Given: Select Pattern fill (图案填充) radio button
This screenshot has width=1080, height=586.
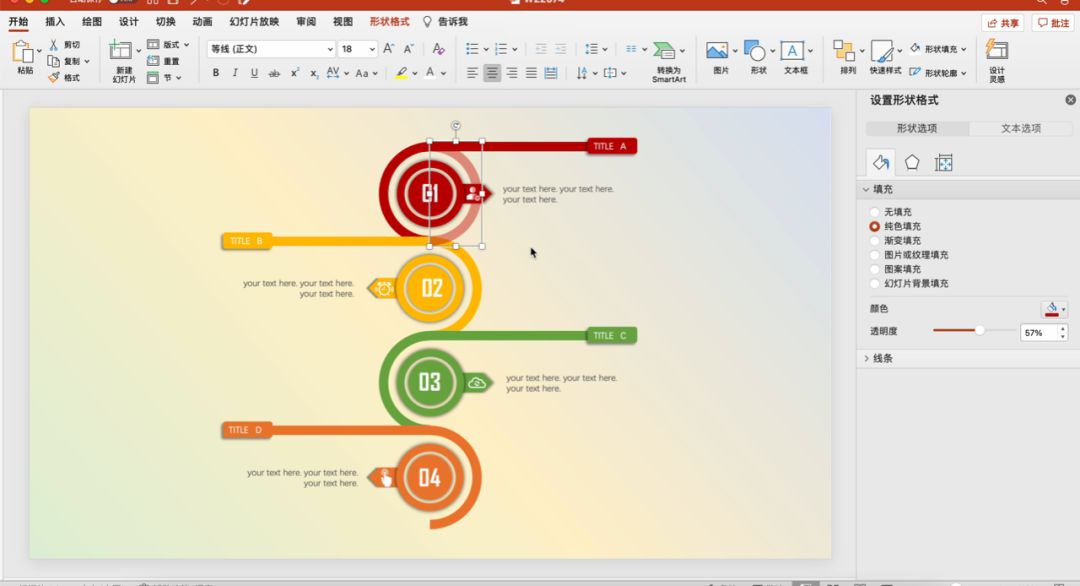Looking at the screenshot, I should (875, 269).
